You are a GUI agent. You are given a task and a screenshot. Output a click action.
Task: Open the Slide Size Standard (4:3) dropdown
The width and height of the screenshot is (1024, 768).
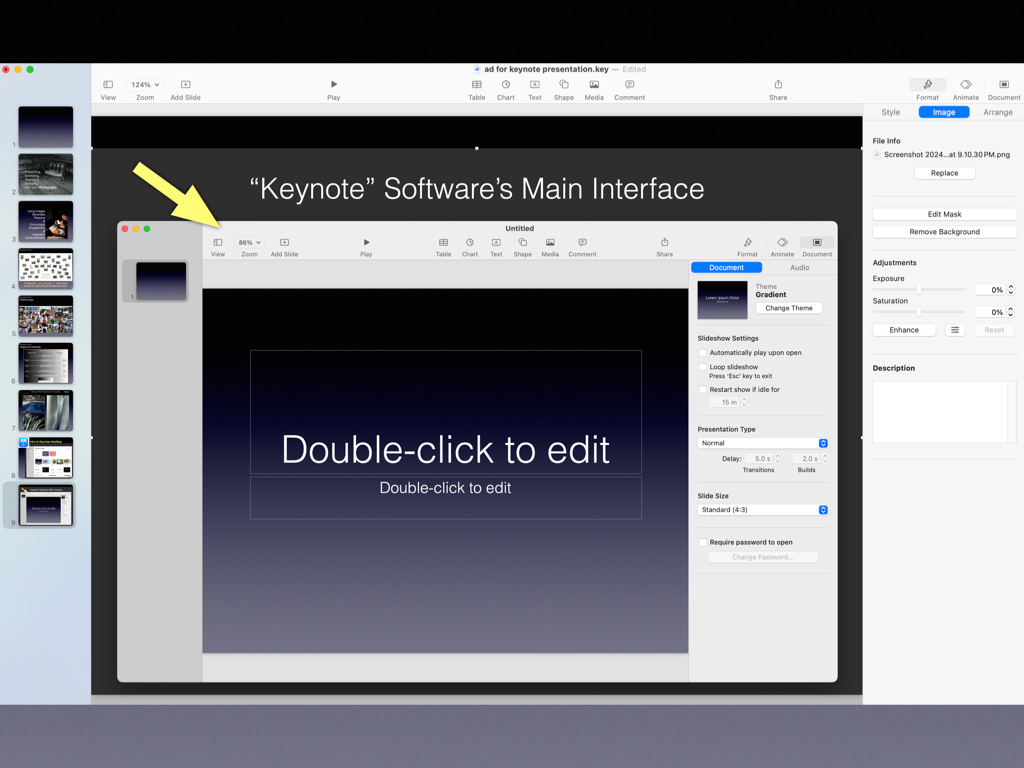click(763, 510)
